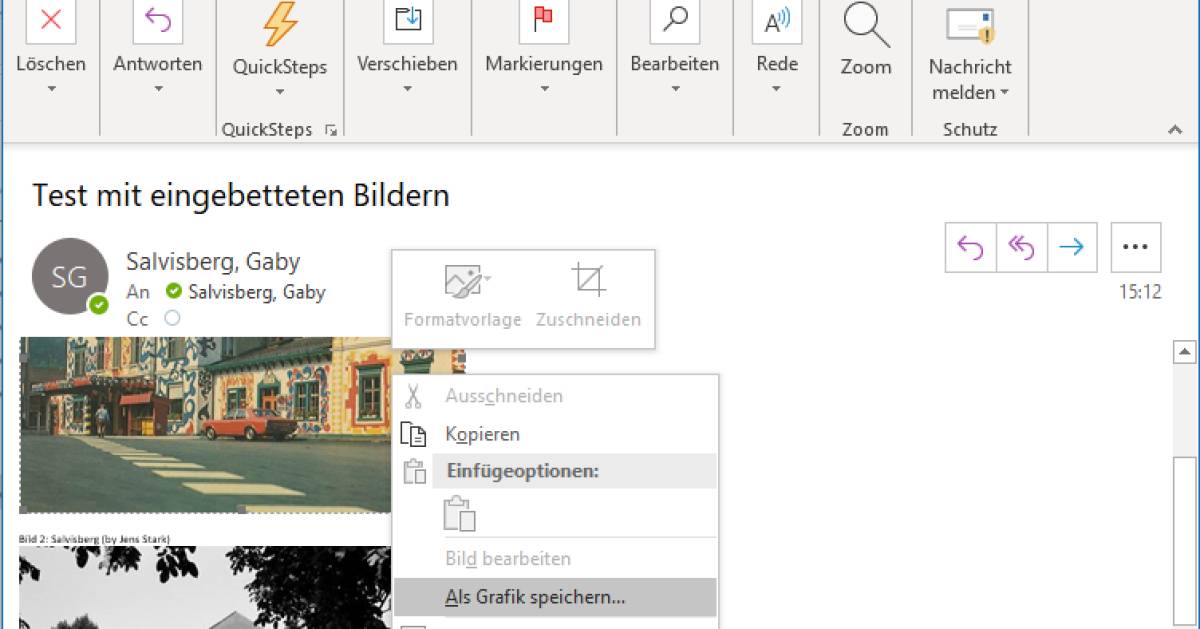Expand the Nachricht melden dropdown arrow
Viewport: 1200px width, 629px height.
point(1003,93)
